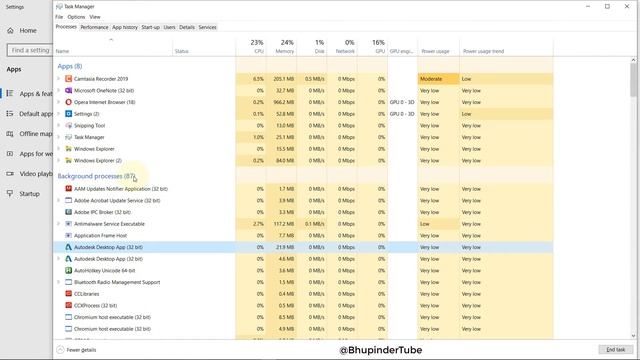Viewport: 640px width, 360px height.
Task: Open the File menu
Action: [59, 17]
